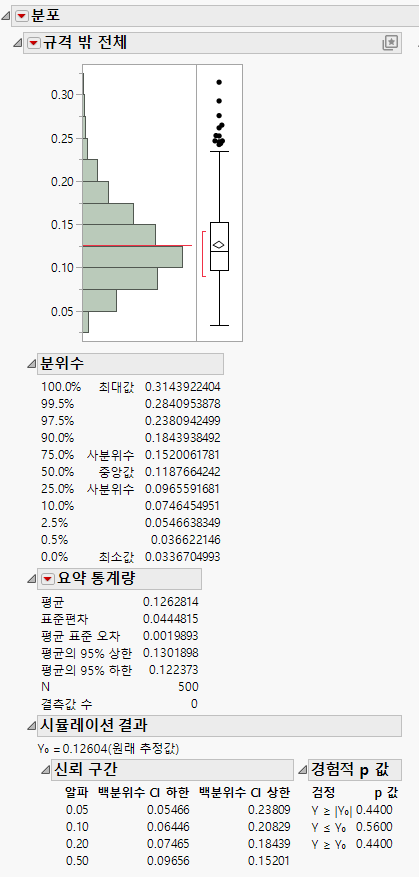Select the maximum value 0.3143922404
419x877 pixels.
[182, 386]
